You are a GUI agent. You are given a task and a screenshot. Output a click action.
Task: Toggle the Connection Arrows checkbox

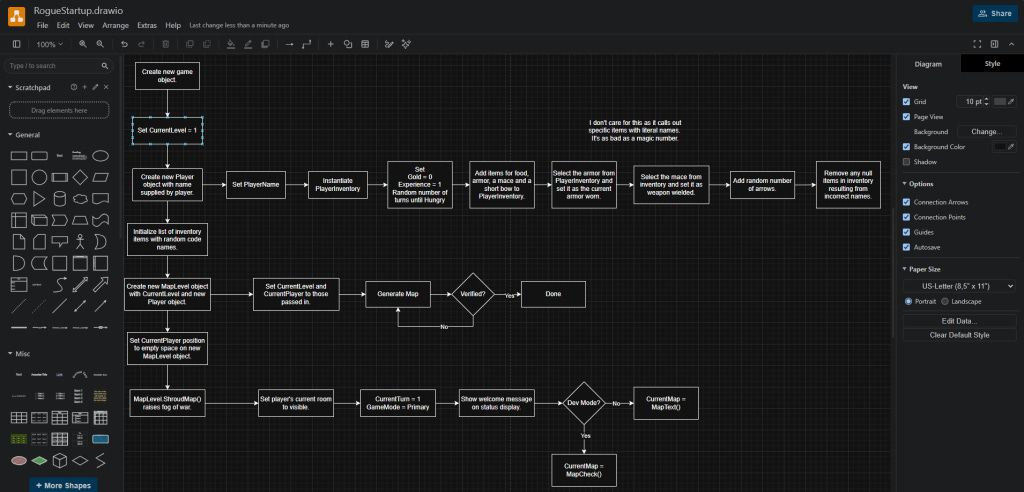[906, 203]
